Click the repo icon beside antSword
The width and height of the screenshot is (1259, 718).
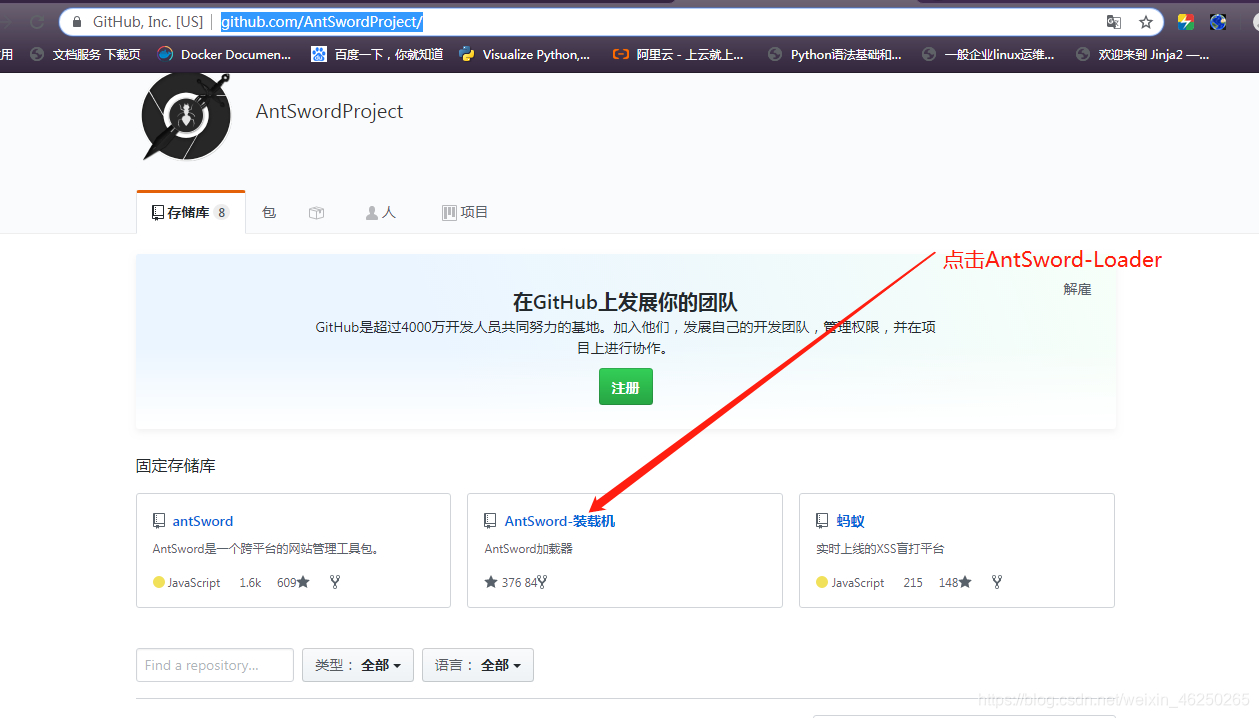pyautogui.click(x=159, y=521)
